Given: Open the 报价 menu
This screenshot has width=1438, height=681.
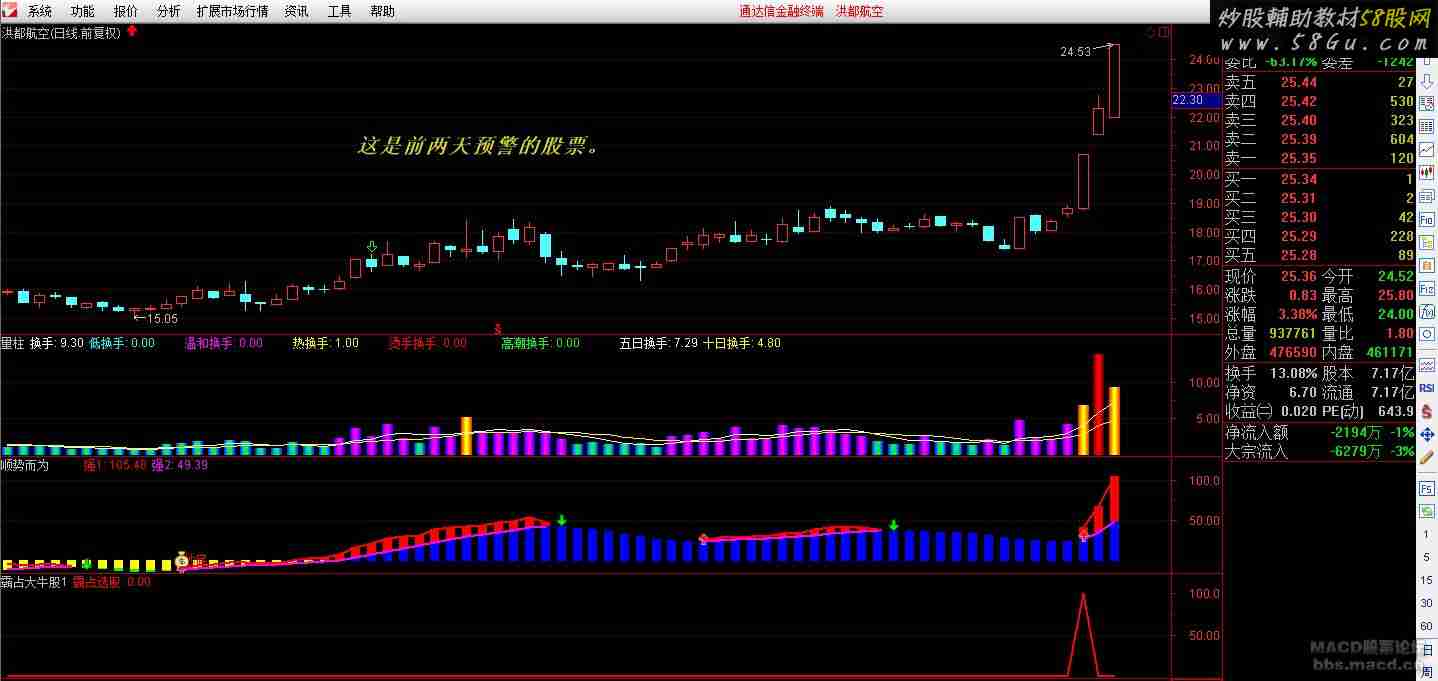Looking at the screenshot, I should [x=126, y=11].
